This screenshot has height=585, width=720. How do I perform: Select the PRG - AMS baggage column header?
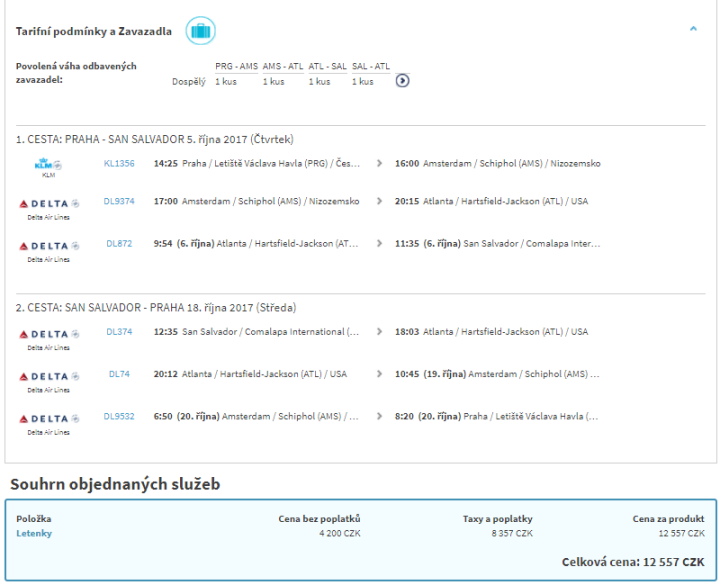[x=236, y=66]
